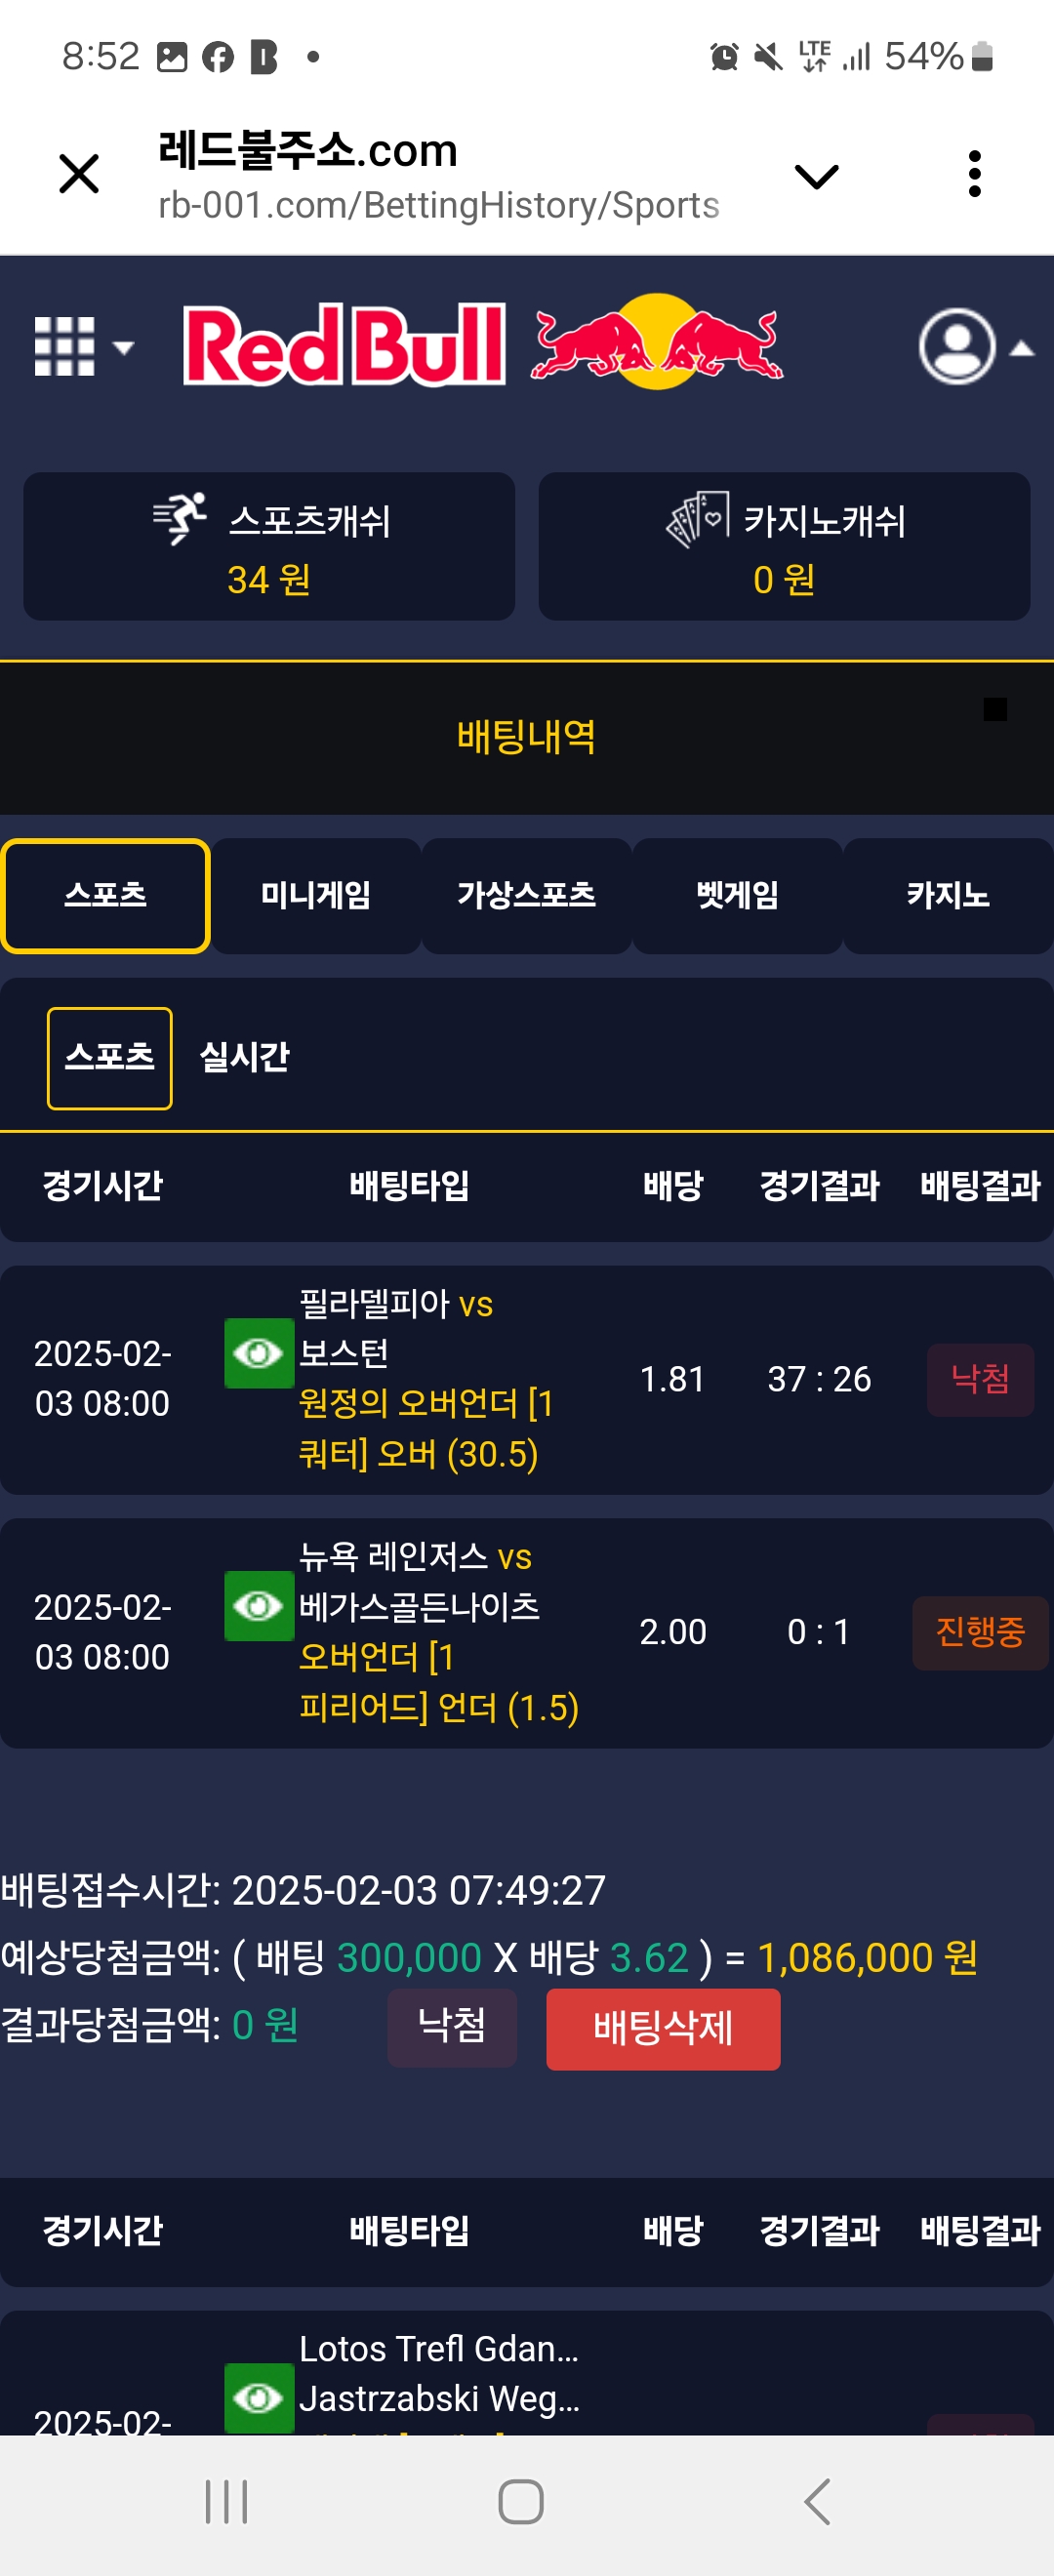The height and width of the screenshot is (2576, 1054).
Task: Click the red 배팅삭제 button
Action: 663,2029
